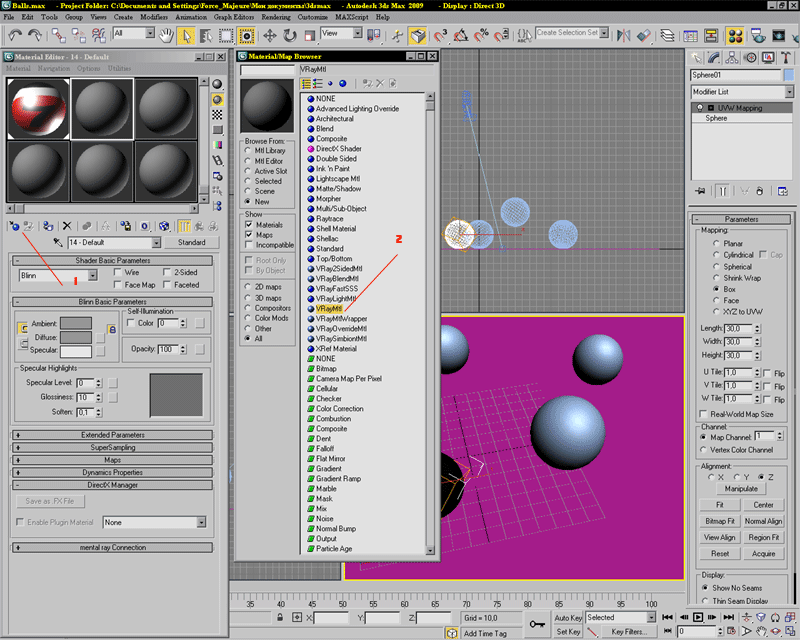
Task: Click Show Map in Viewport cube icon
Action: click(x=164, y=226)
